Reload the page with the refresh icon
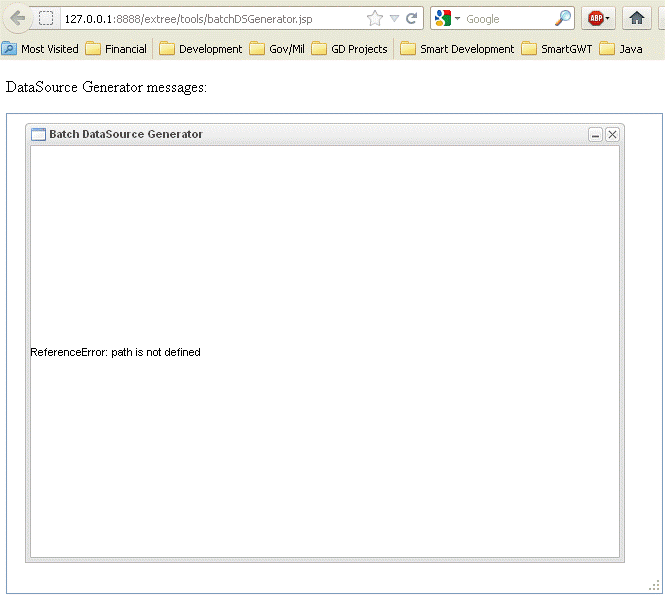Image resolution: width=665 pixels, height=595 pixels. click(x=411, y=18)
